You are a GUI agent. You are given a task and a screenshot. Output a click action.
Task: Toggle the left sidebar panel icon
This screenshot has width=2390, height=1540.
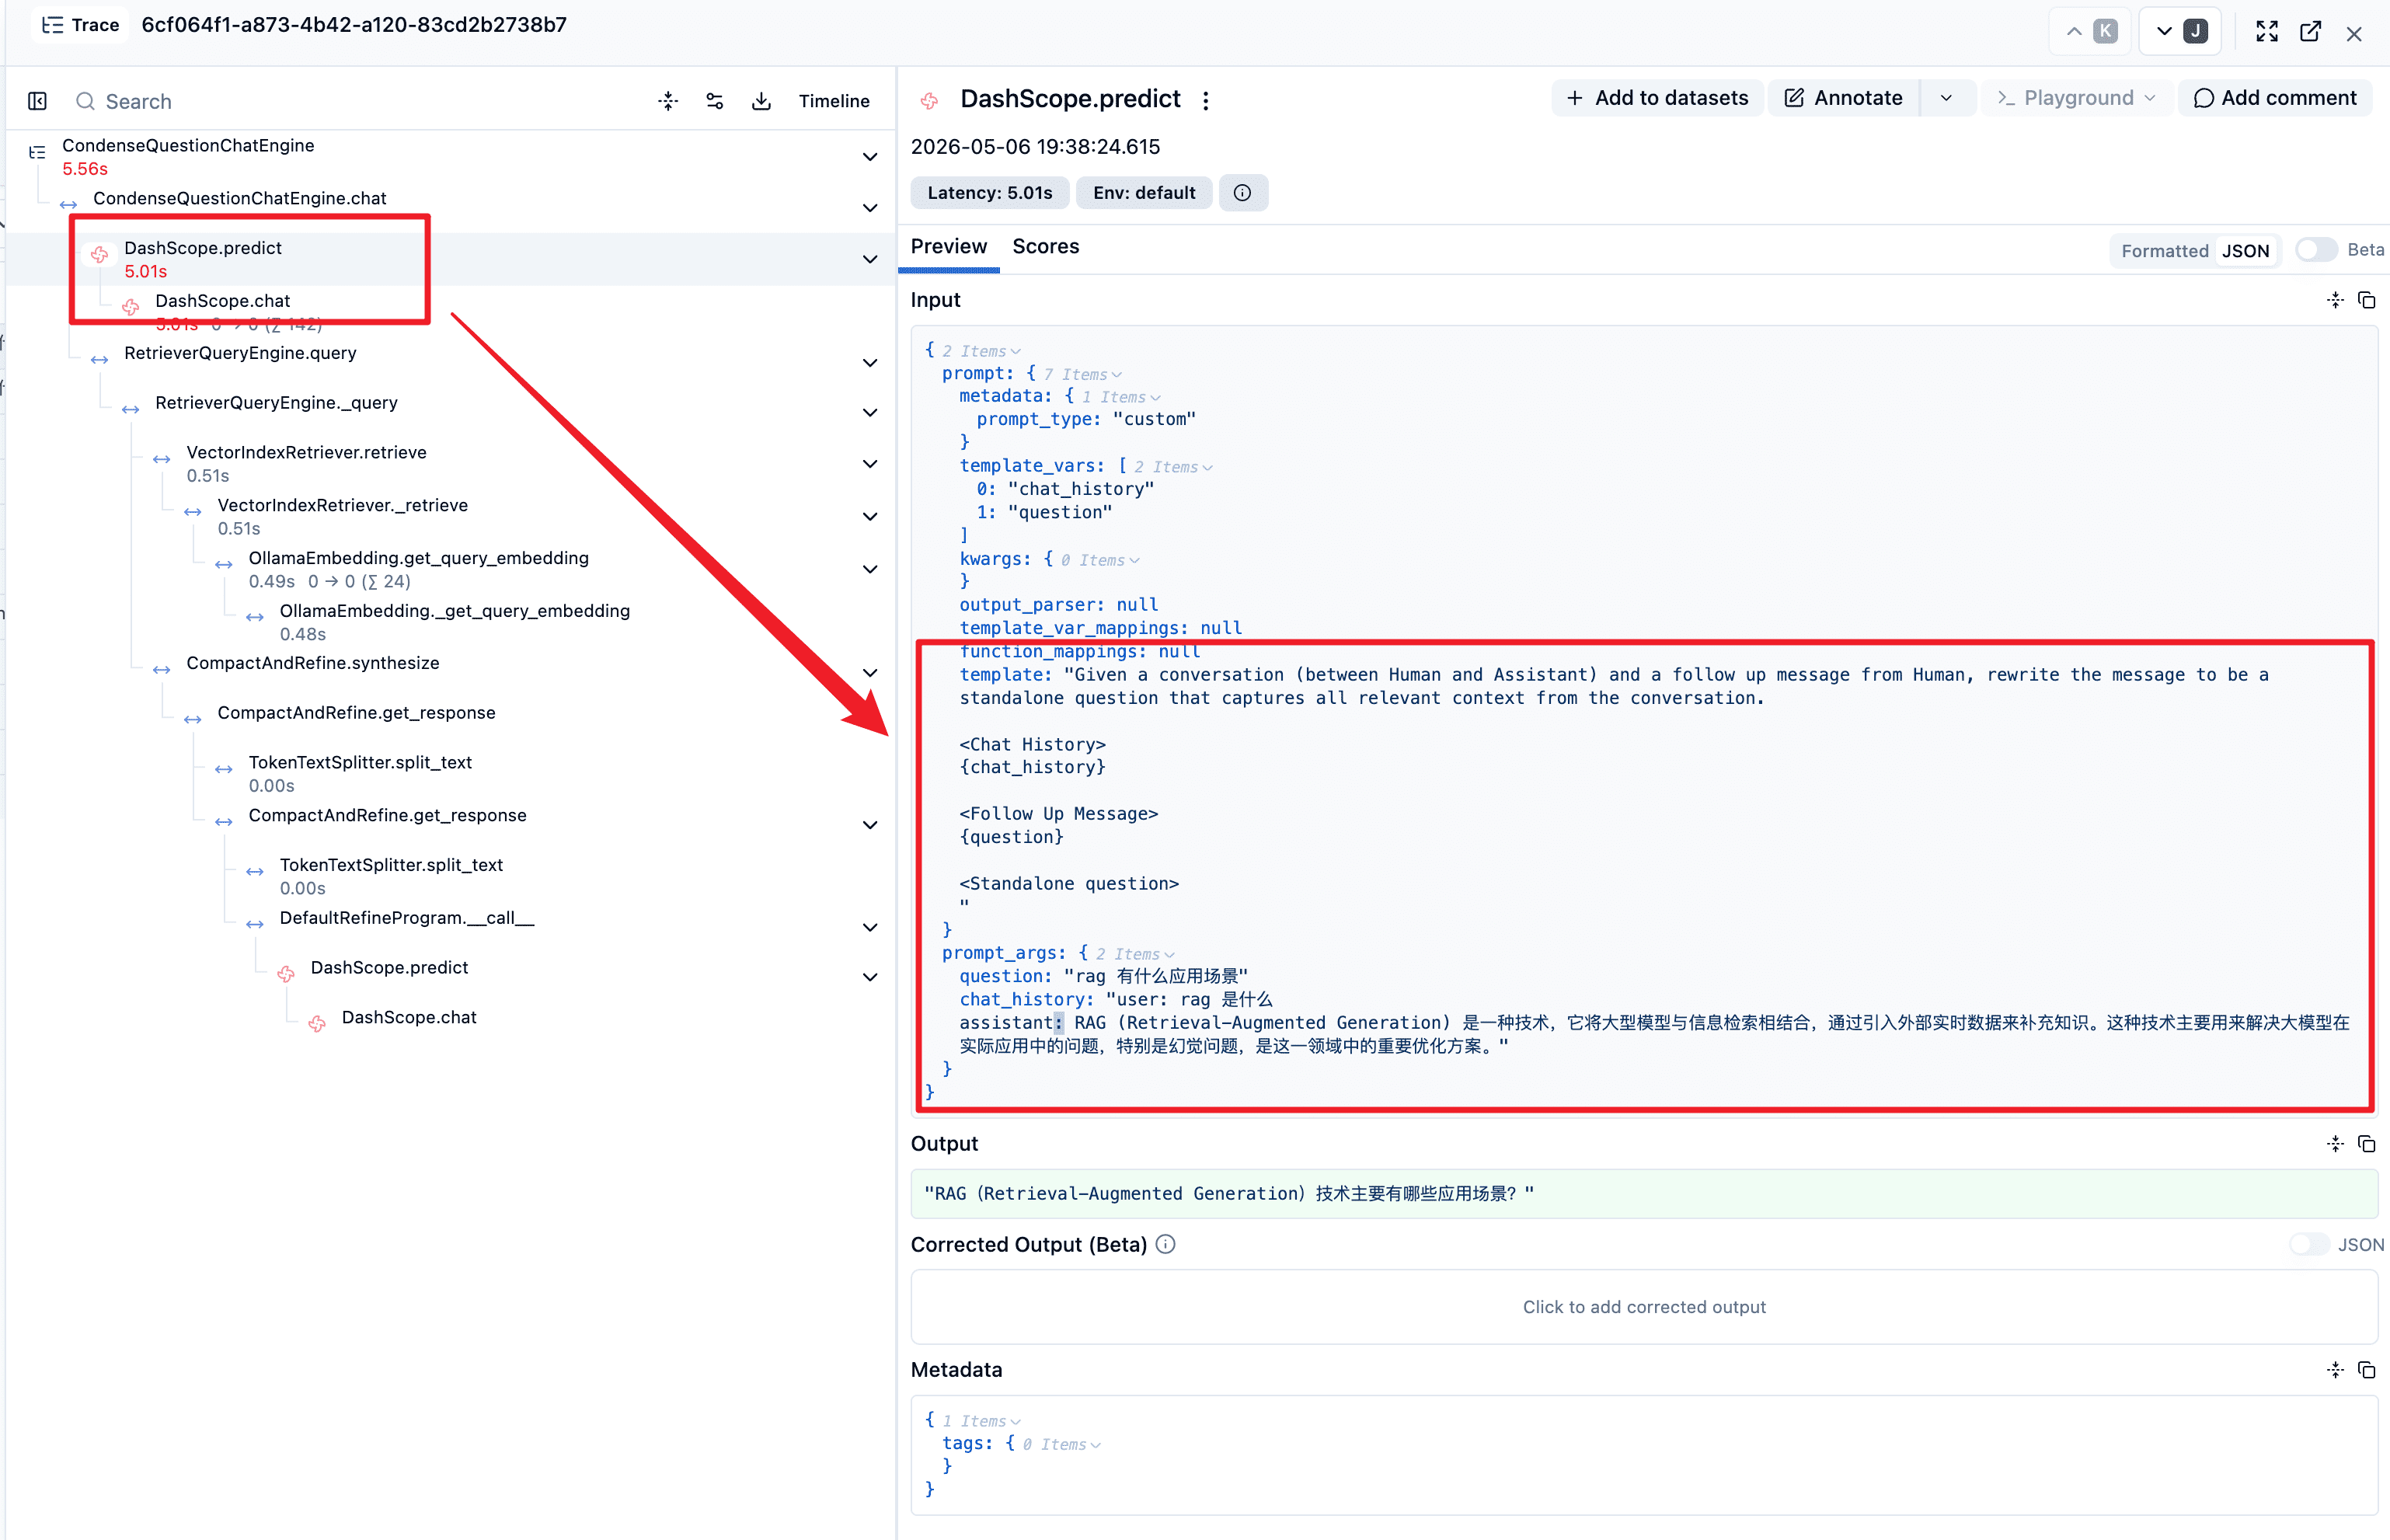38,101
